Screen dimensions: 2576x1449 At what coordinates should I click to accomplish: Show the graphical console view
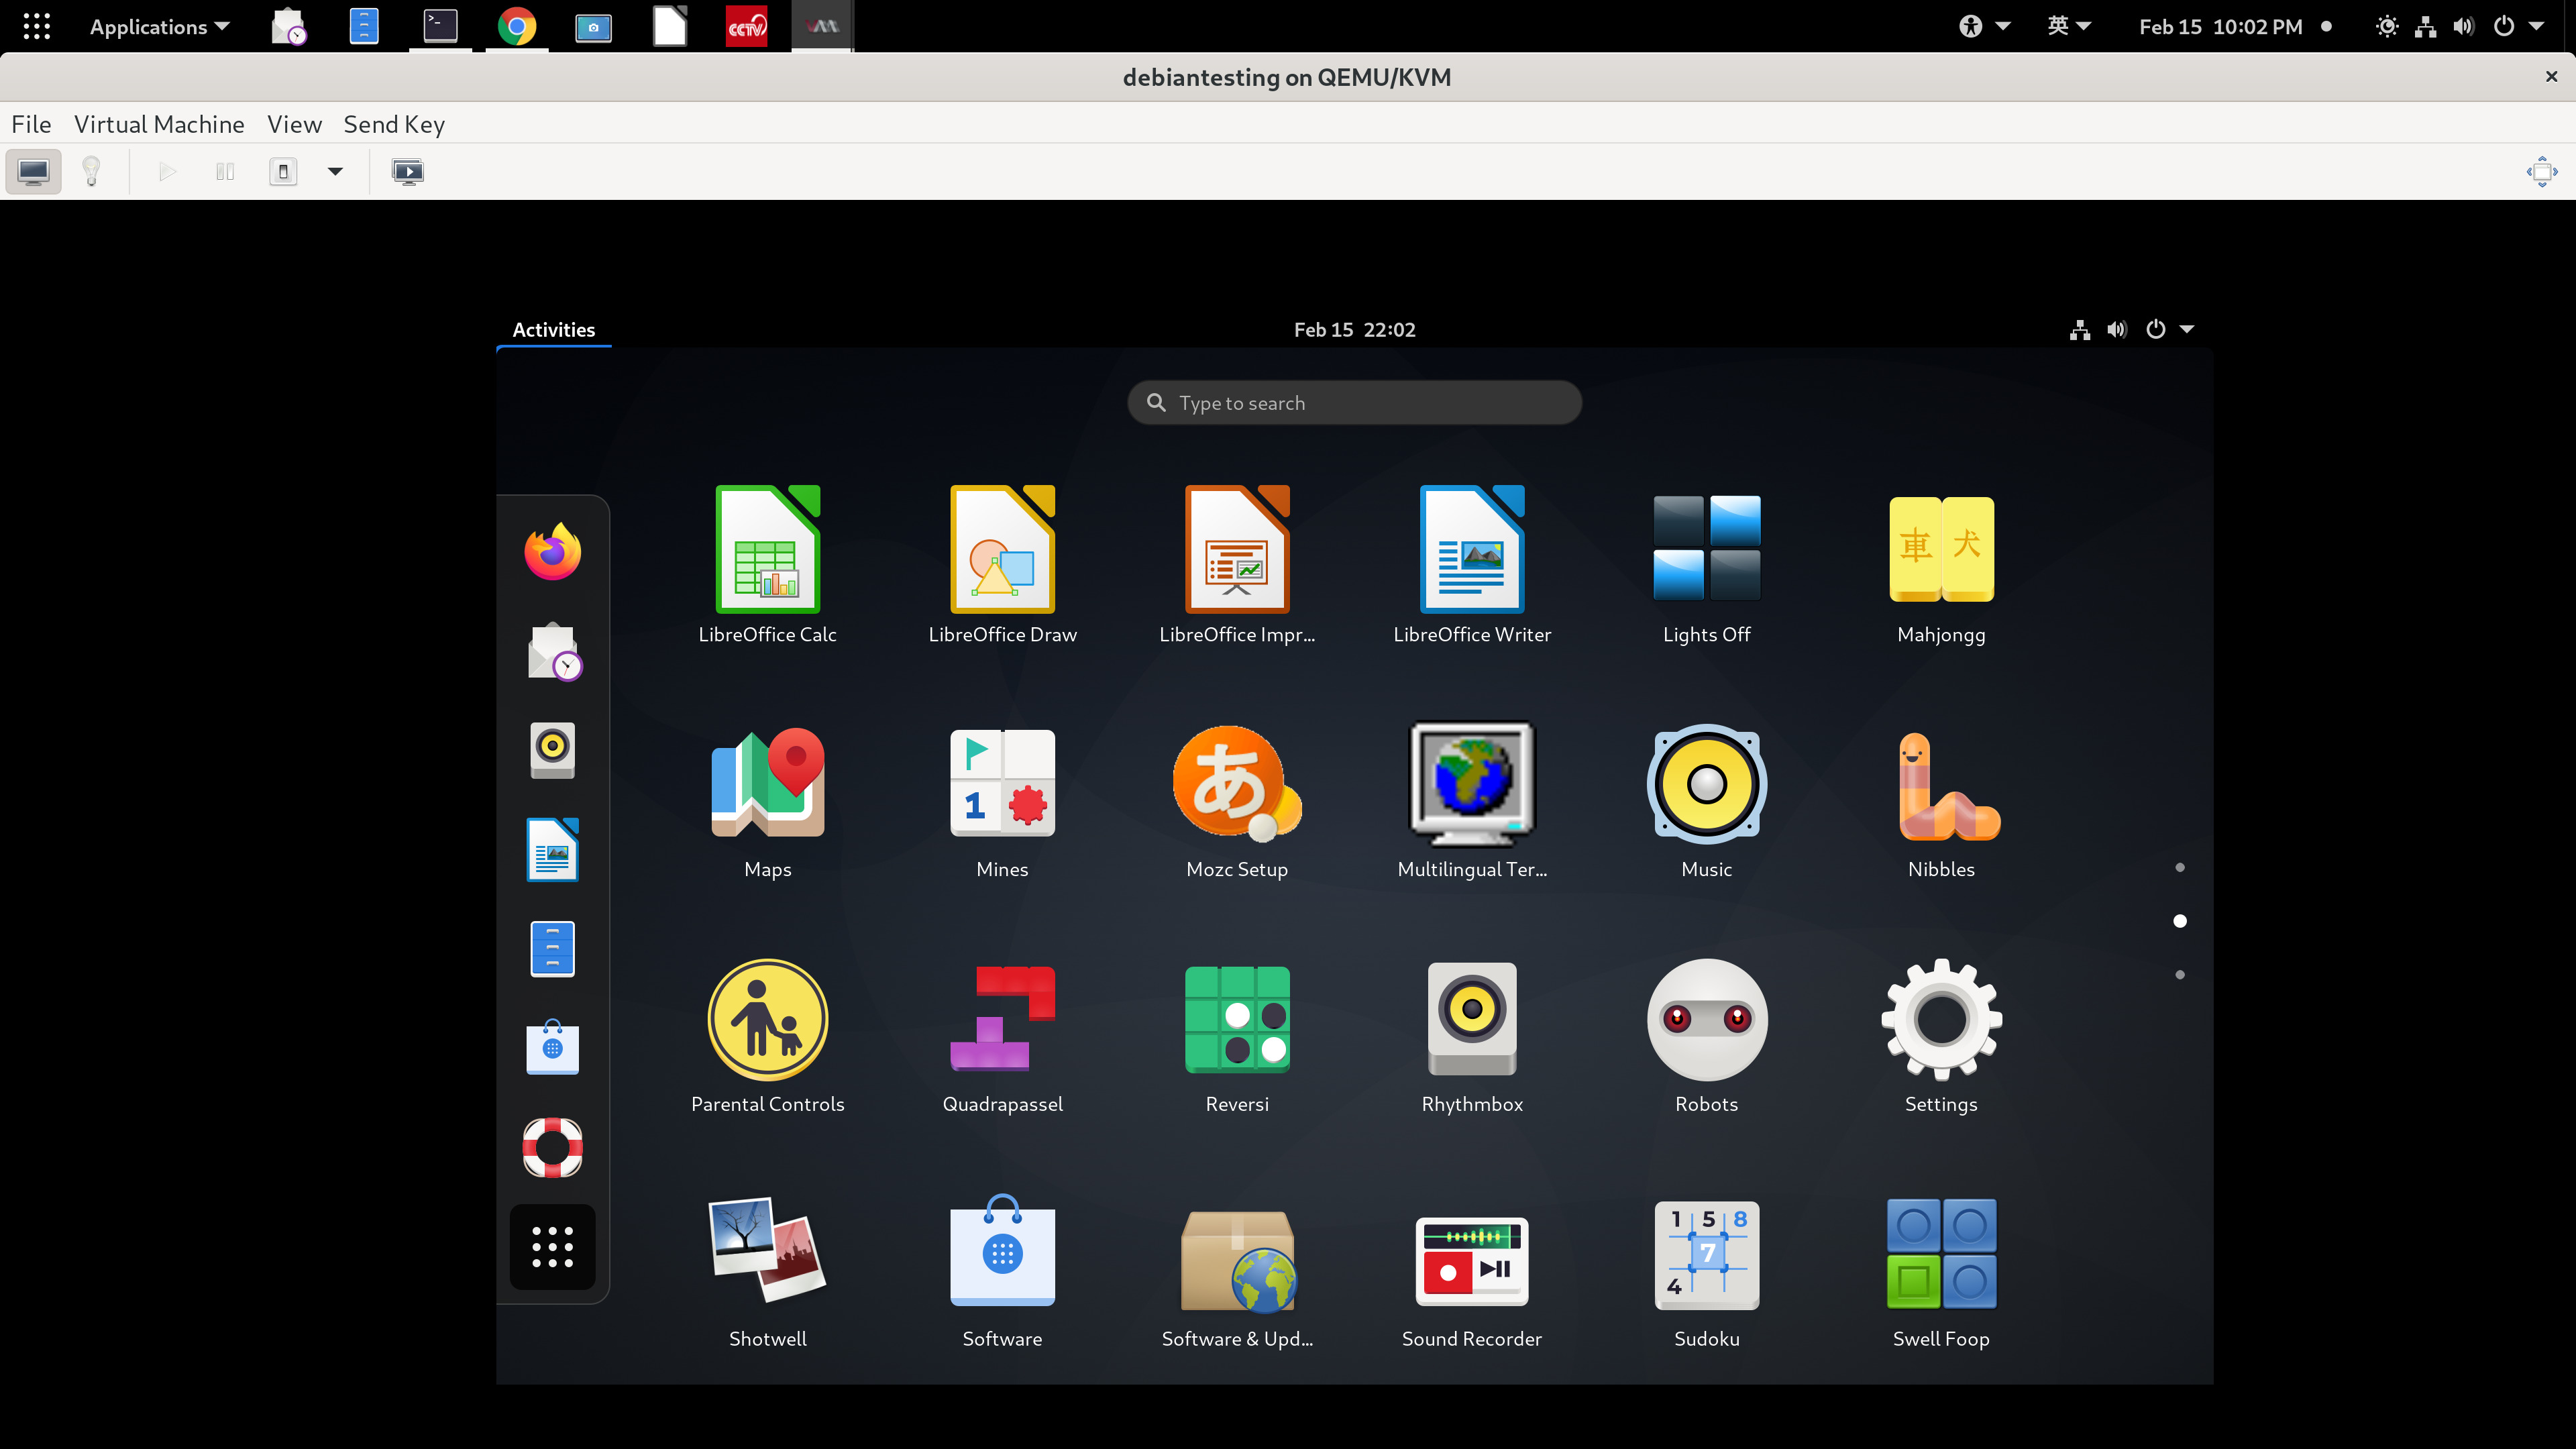(x=33, y=171)
